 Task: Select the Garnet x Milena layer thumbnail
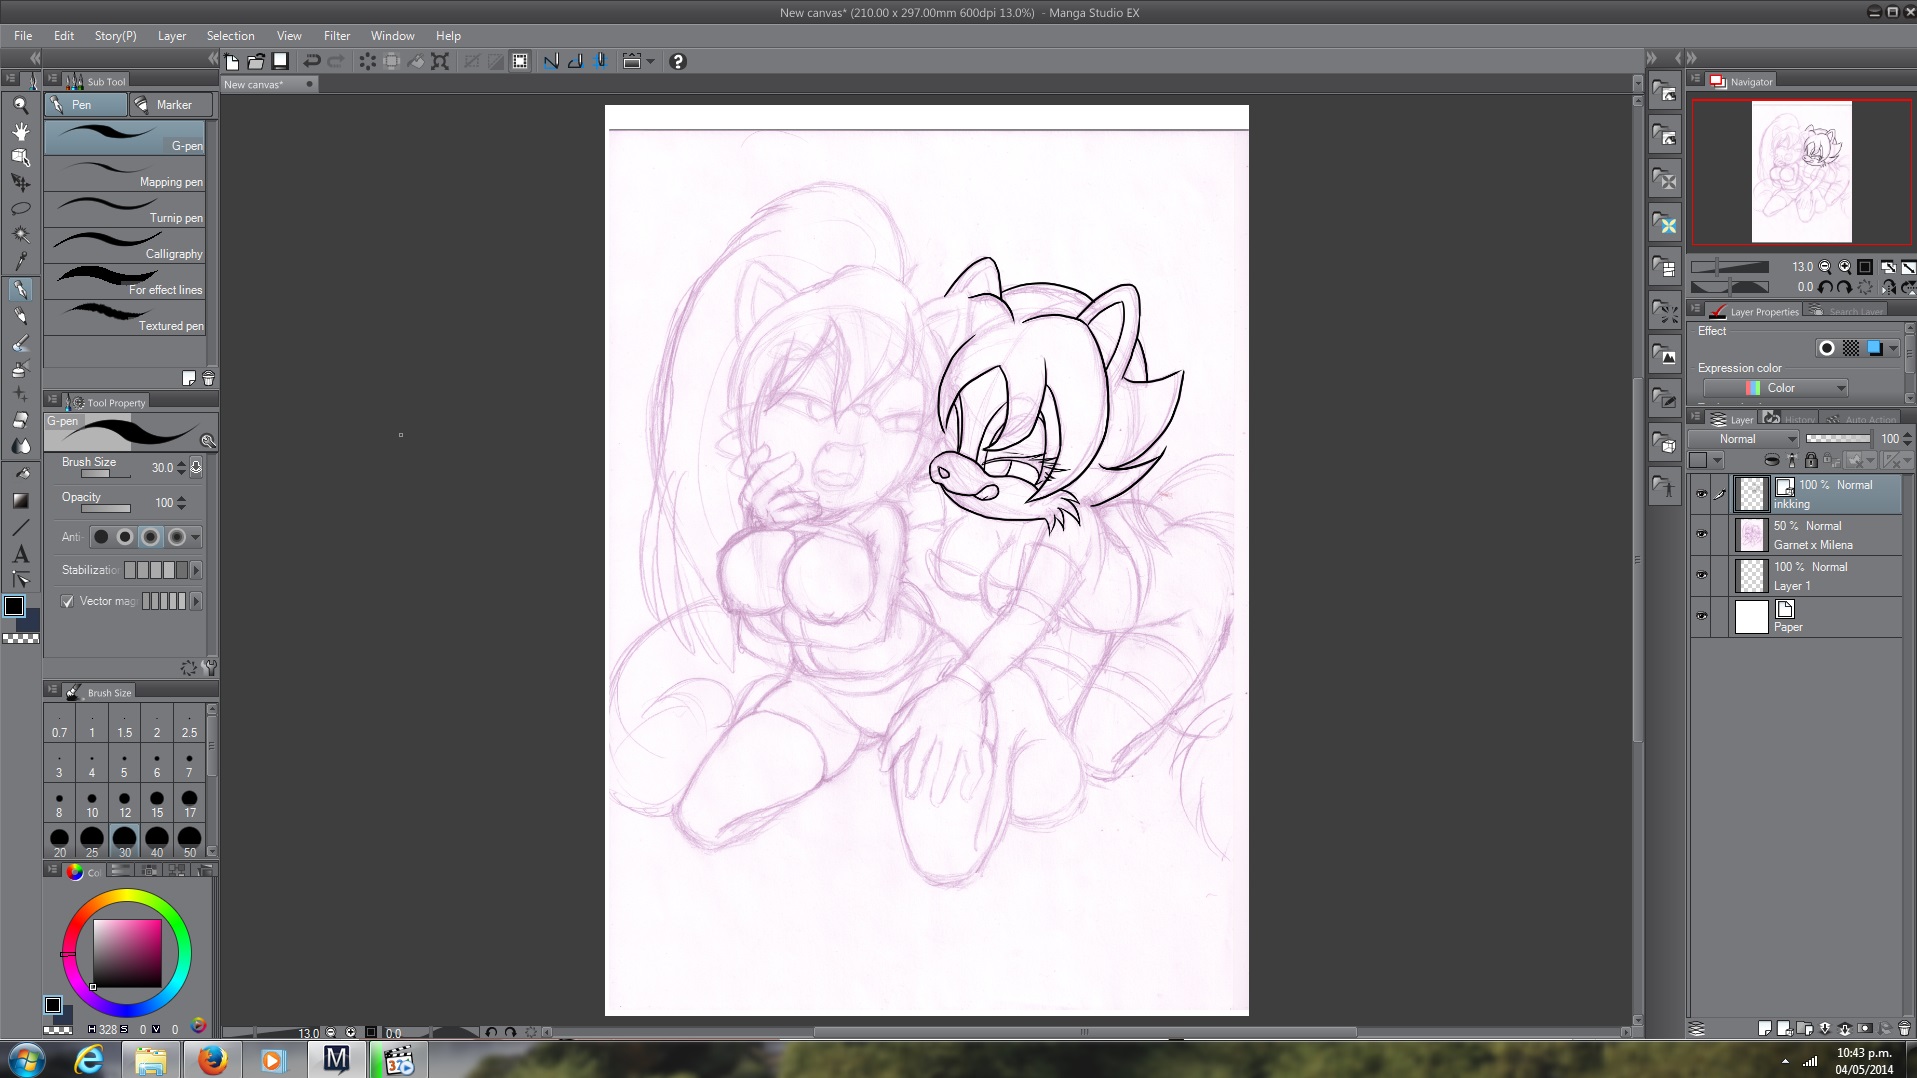point(1751,535)
